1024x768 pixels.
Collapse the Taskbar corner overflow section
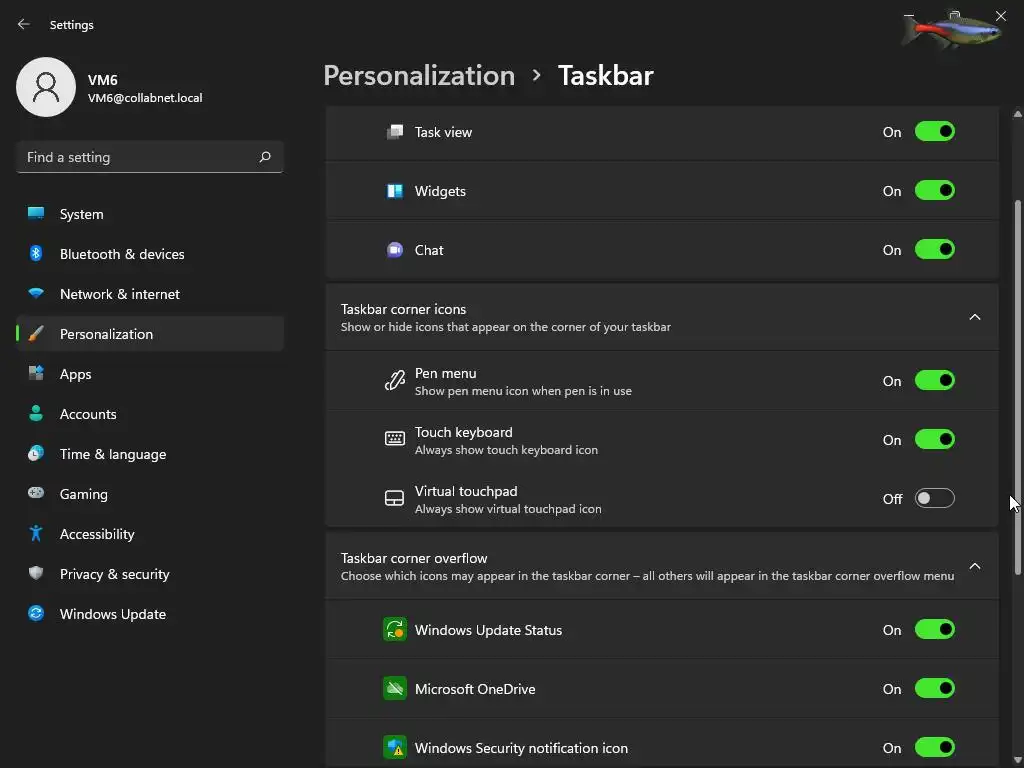975,566
